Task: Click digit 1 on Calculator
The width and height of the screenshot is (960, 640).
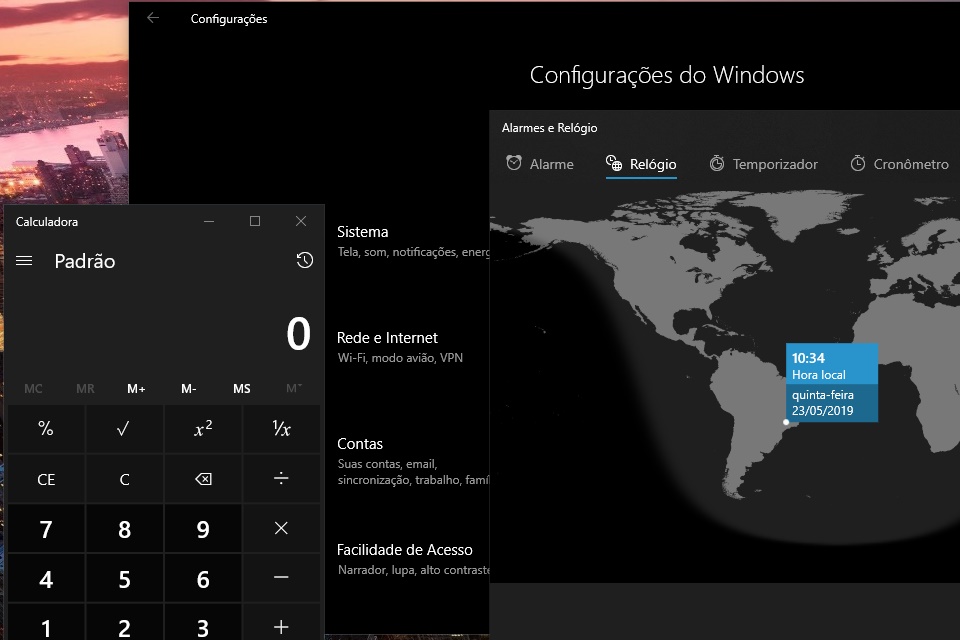Action: [46, 627]
